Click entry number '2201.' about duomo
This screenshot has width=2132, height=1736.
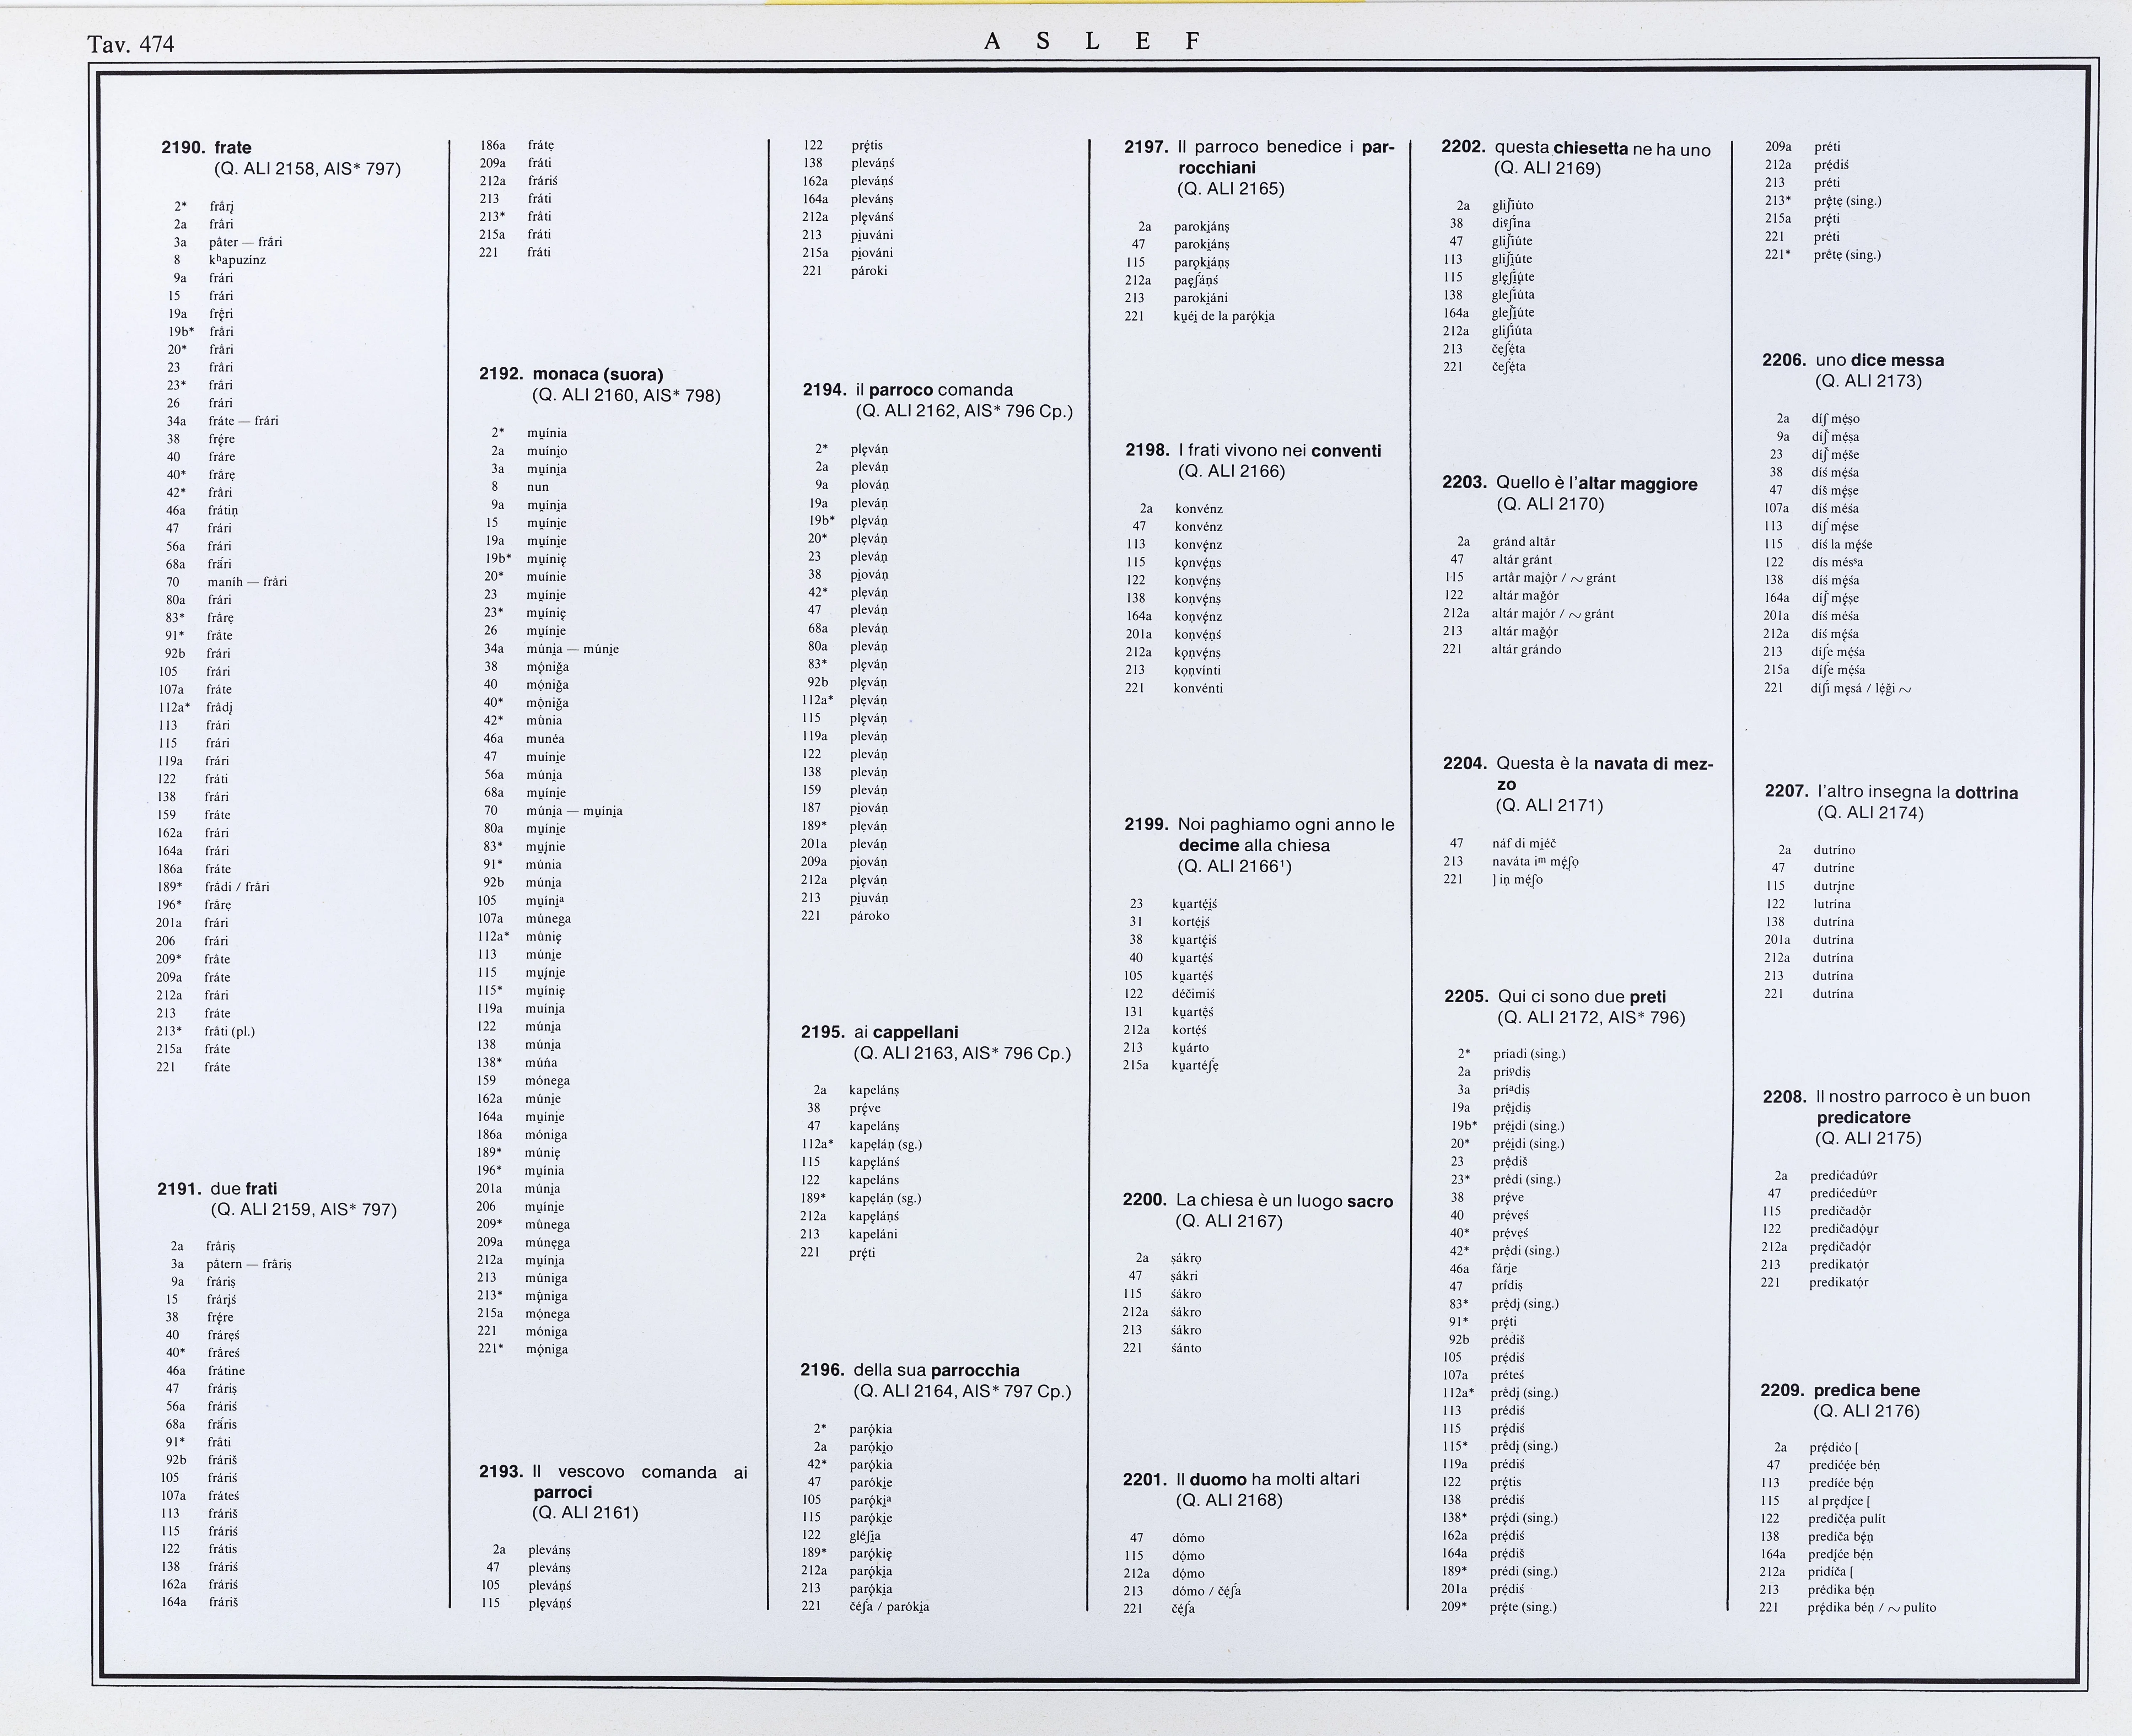(1144, 1479)
